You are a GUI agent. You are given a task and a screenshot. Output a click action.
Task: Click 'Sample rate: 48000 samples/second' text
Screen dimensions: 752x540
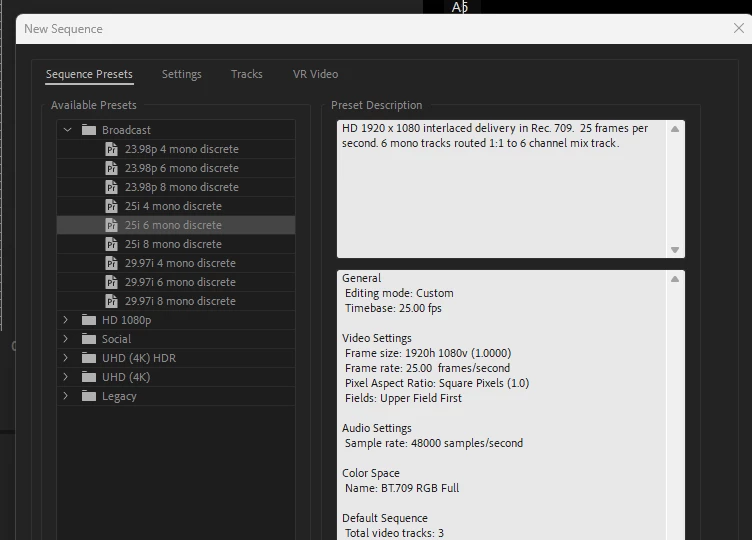(x=434, y=443)
